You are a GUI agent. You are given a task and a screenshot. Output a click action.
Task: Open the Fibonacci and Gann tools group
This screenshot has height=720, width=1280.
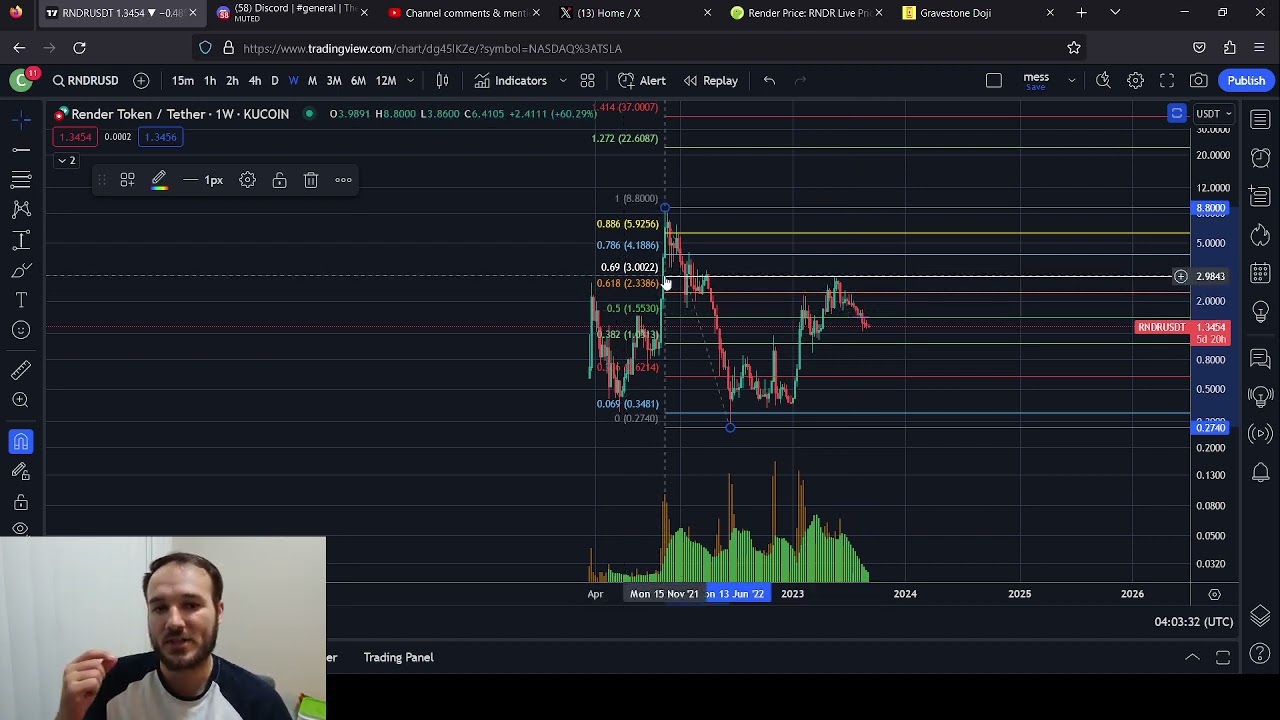coord(21,180)
